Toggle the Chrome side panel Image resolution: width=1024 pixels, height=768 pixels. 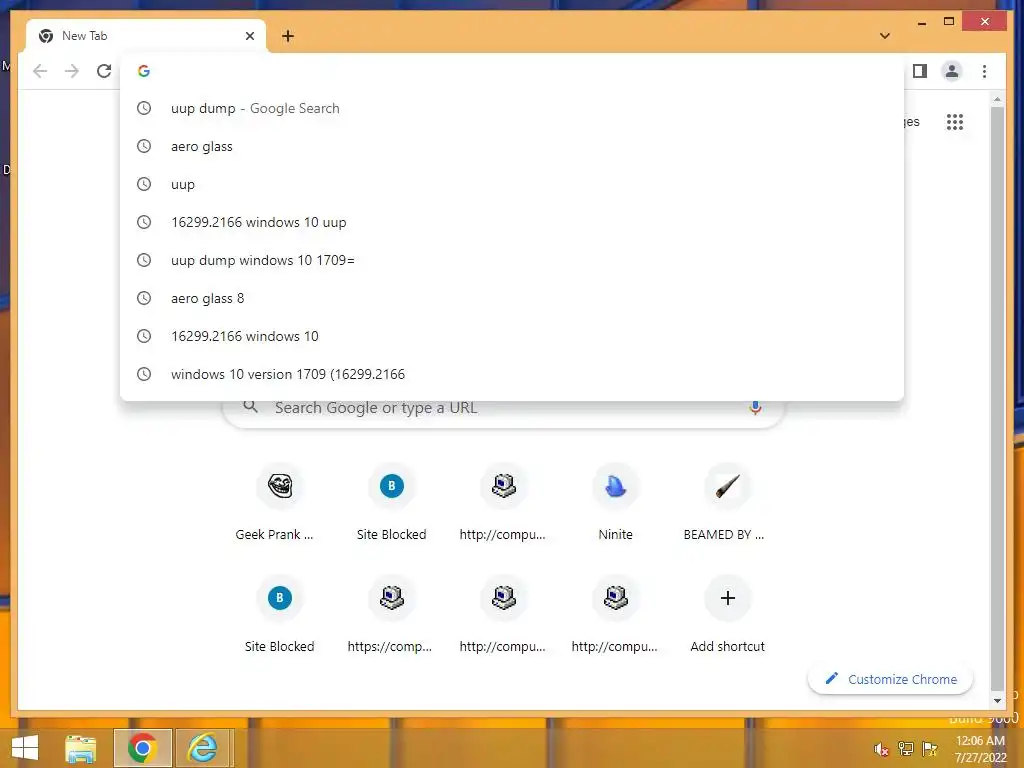pos(920,71)
